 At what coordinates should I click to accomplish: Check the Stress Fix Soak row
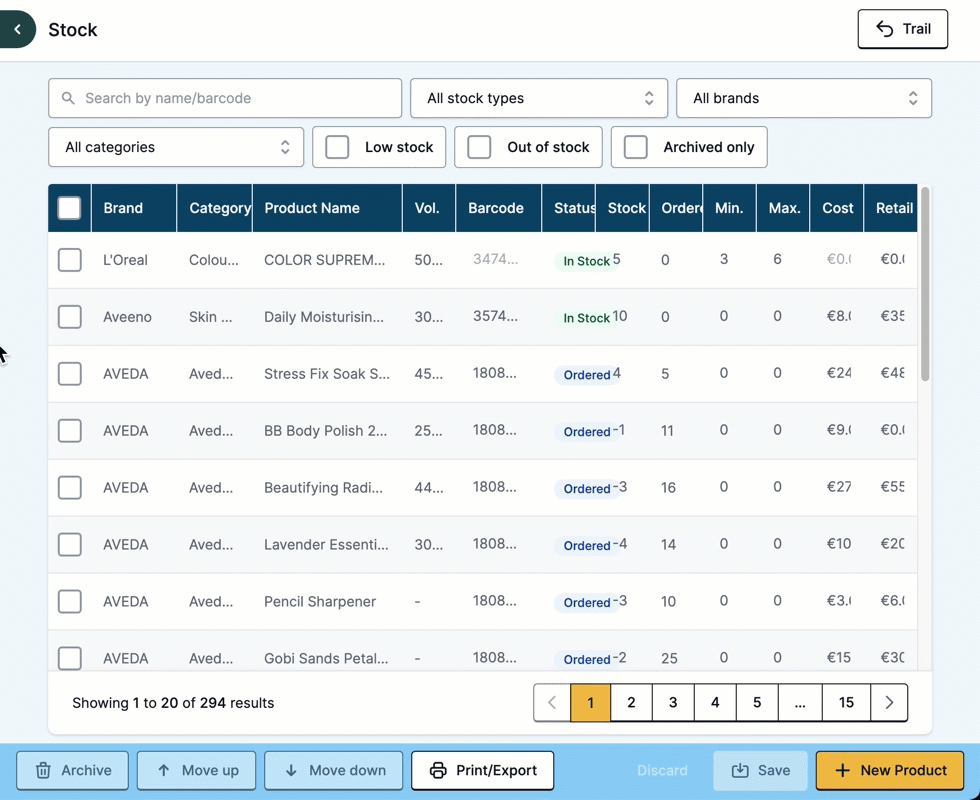(x=69, y=374)
